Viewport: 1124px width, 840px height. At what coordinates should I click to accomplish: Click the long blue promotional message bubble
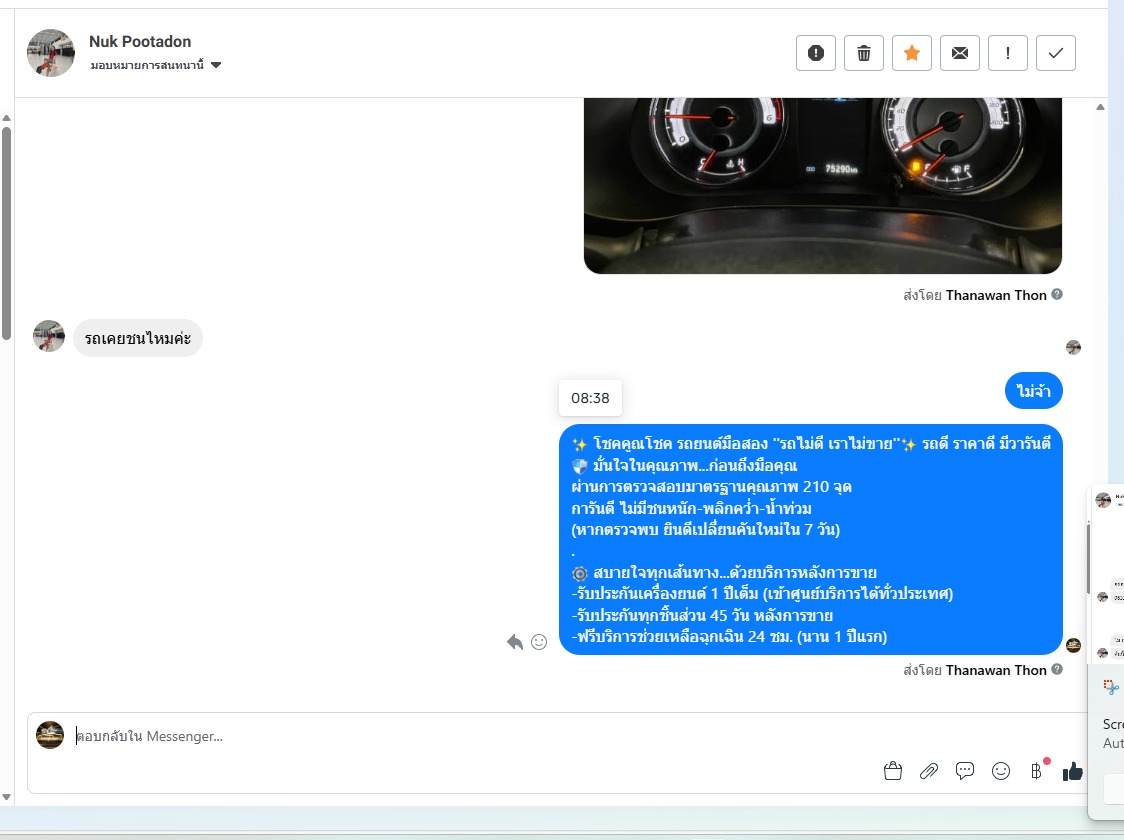pos(811,540)
